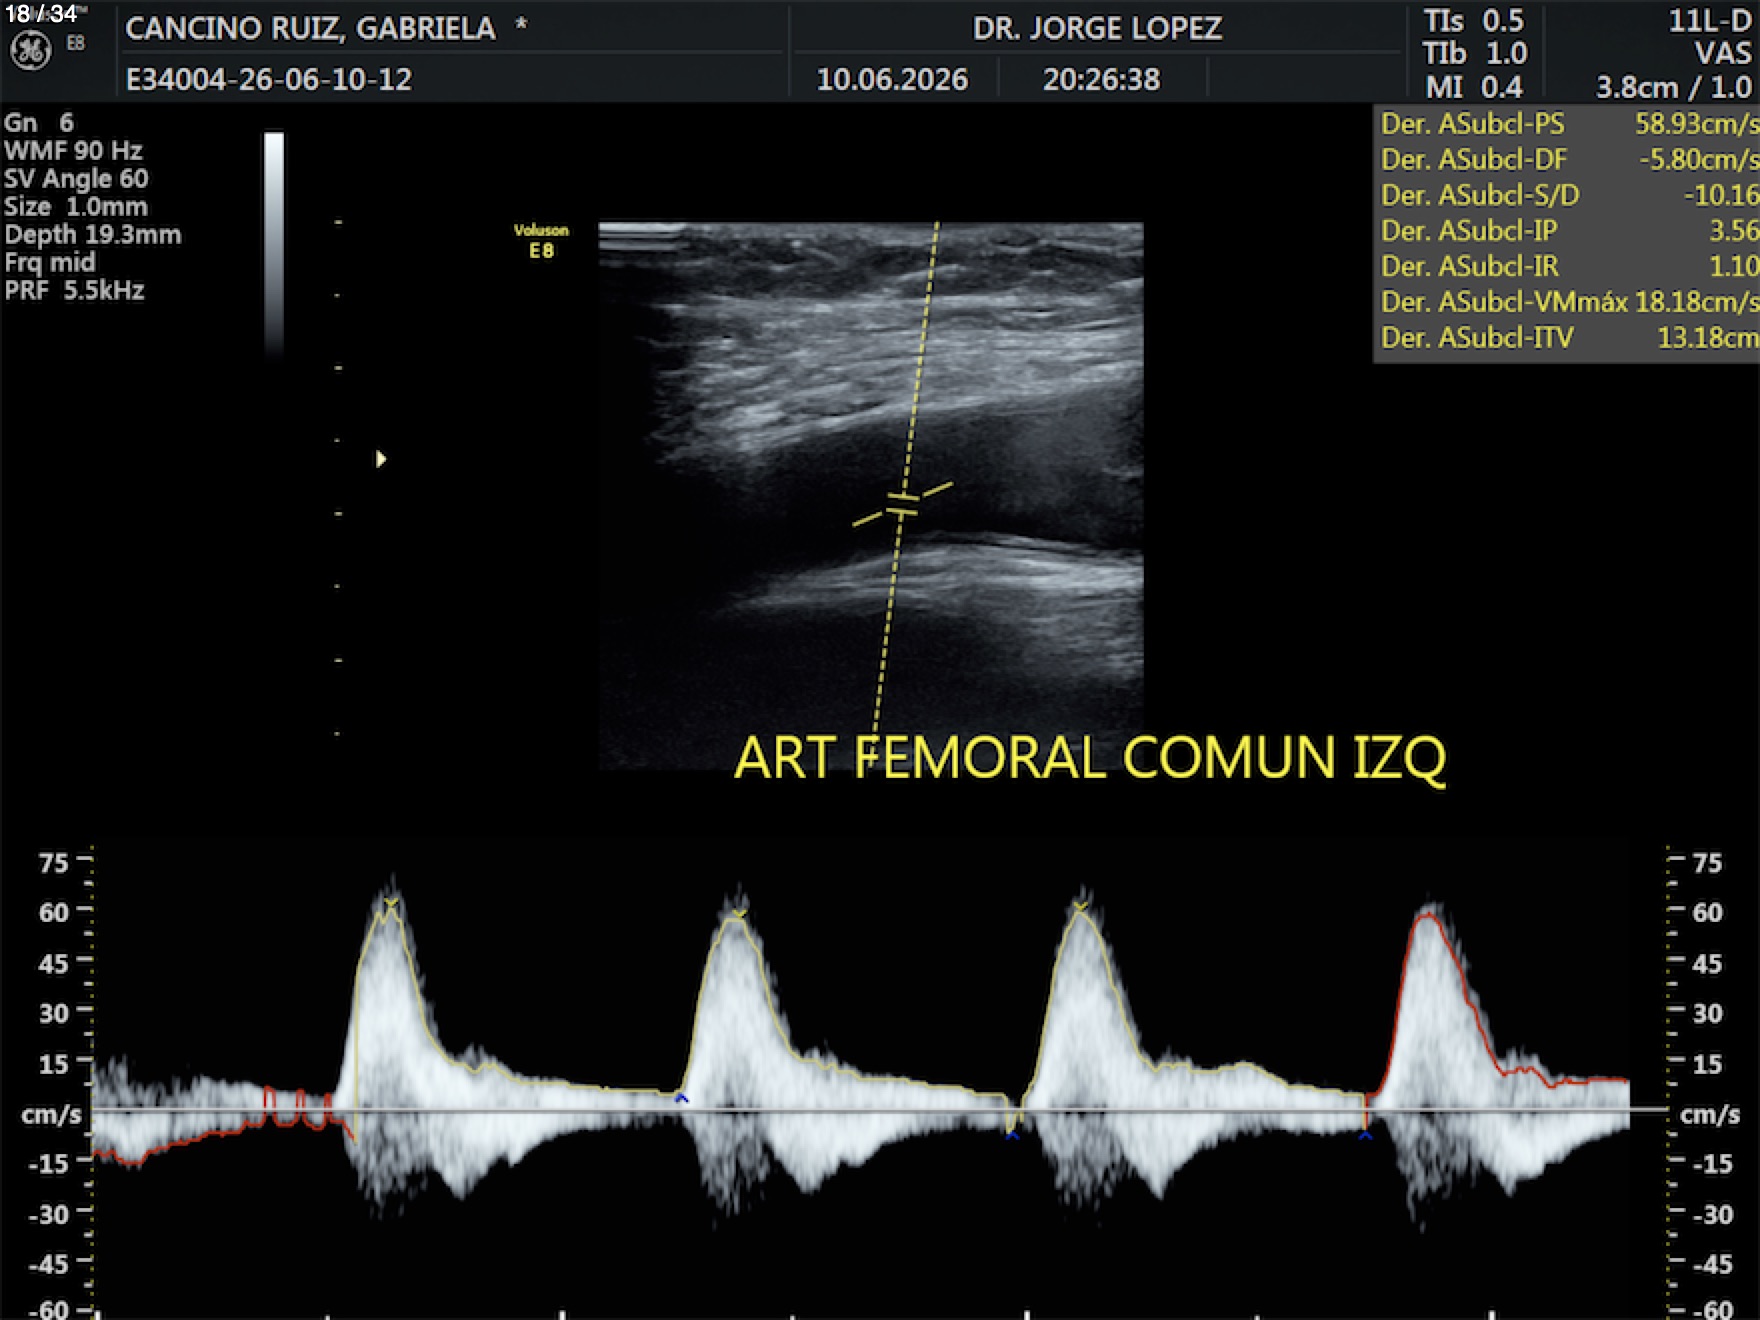Screen dimensions: 1760x1320
Task: Click the patient ID E34004-26-06-10-12 field
Action: click(269, 79)
